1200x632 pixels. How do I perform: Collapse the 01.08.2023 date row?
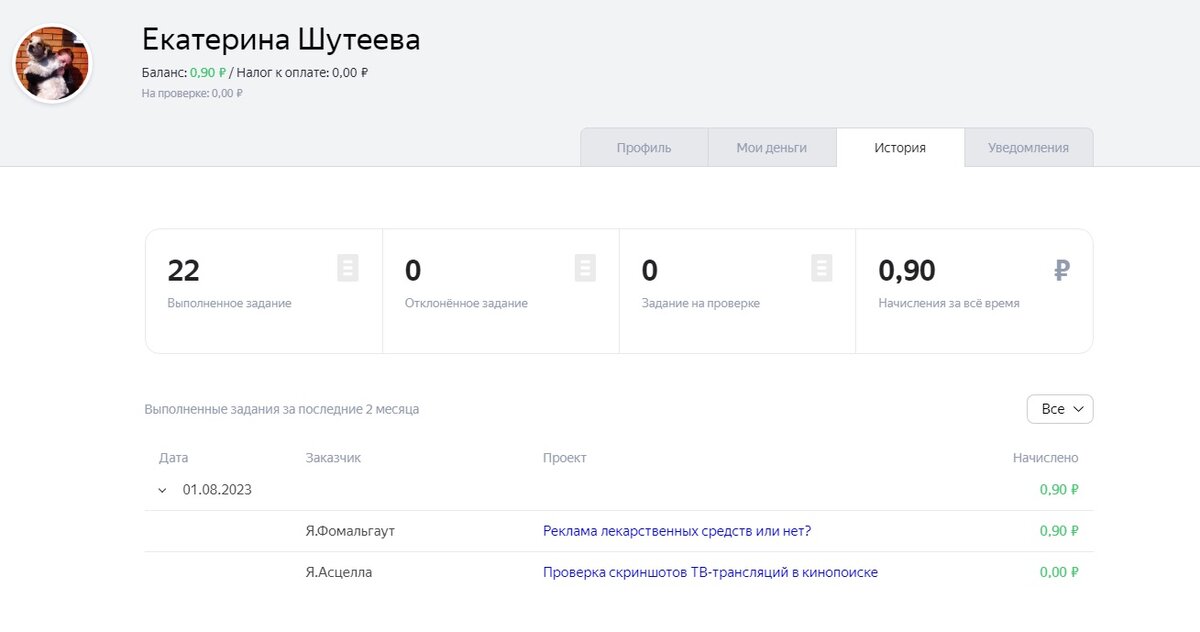162,490
